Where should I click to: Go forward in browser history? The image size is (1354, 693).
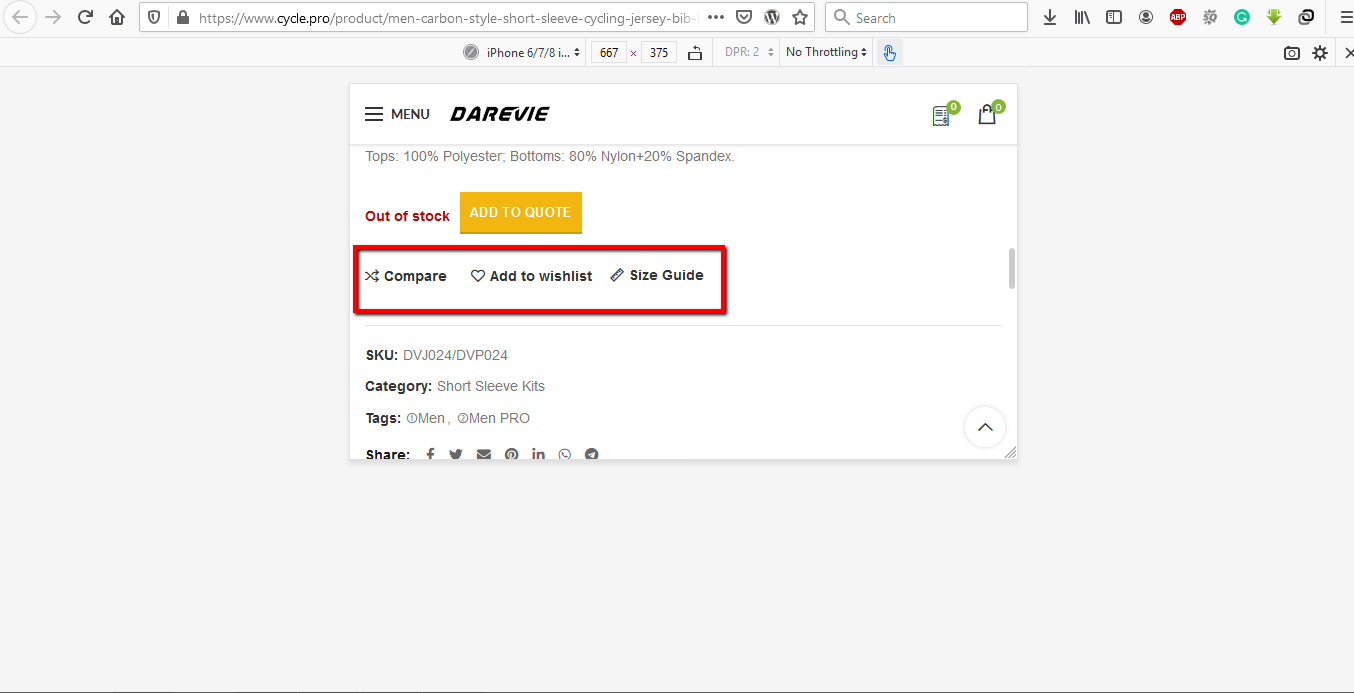point(53,17)
